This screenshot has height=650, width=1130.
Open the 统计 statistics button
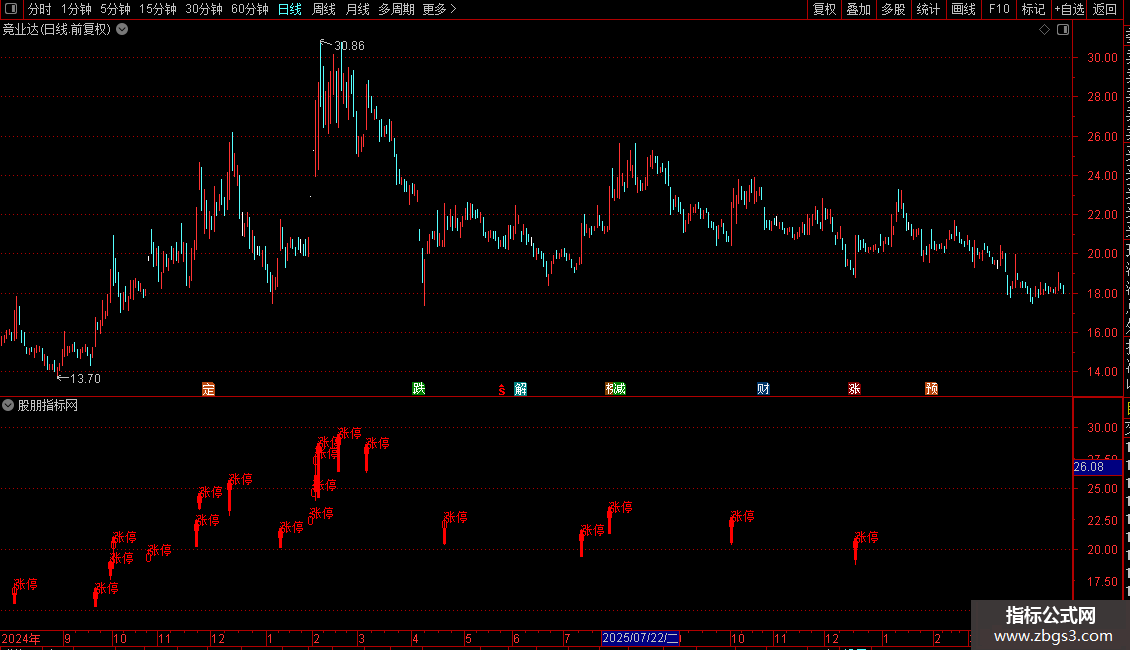928,9
